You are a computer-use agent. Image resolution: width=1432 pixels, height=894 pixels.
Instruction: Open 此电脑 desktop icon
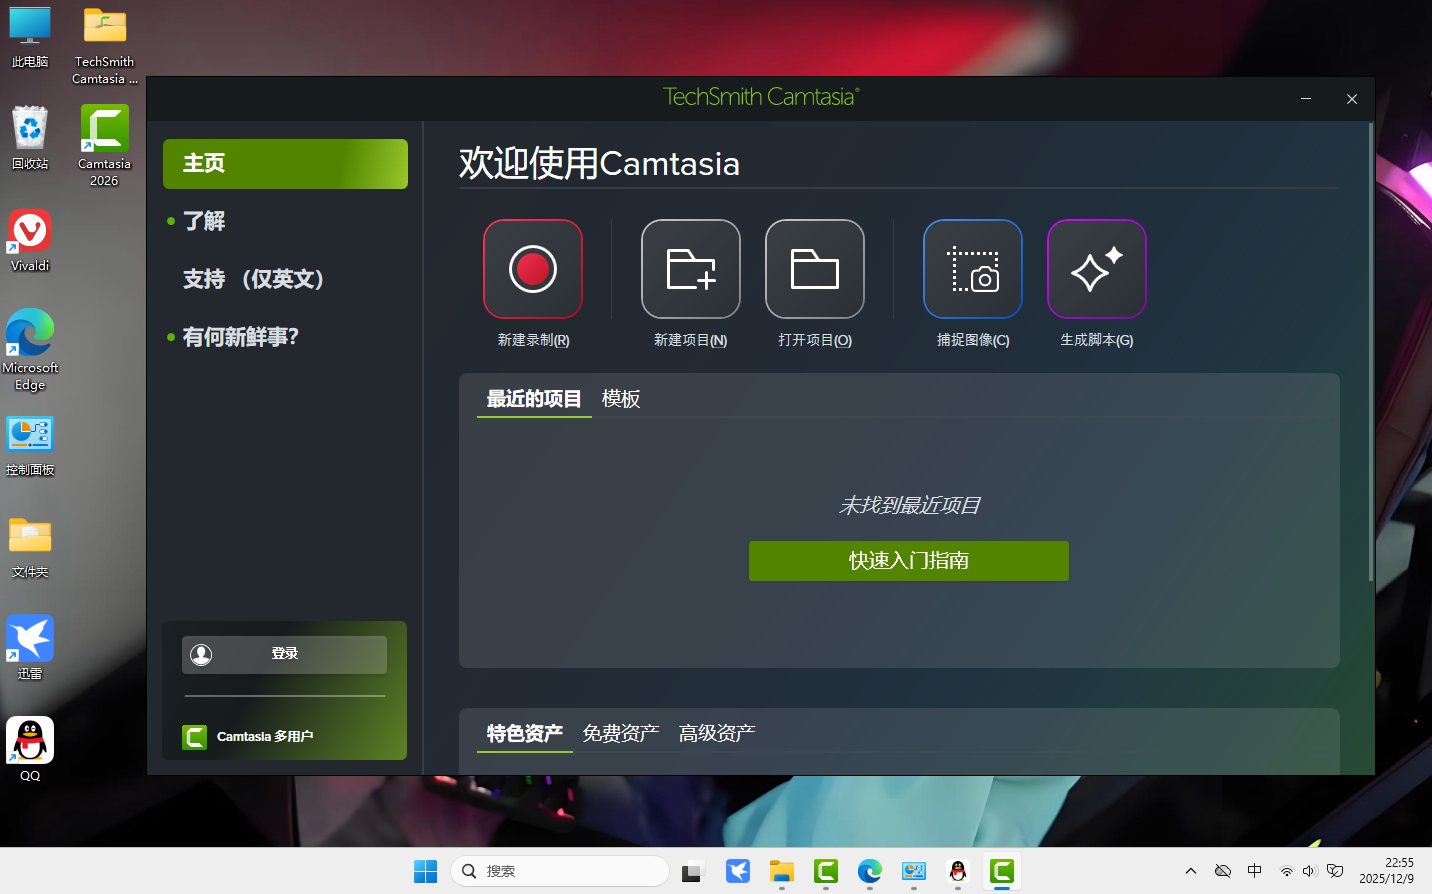(x=30, y=37)
